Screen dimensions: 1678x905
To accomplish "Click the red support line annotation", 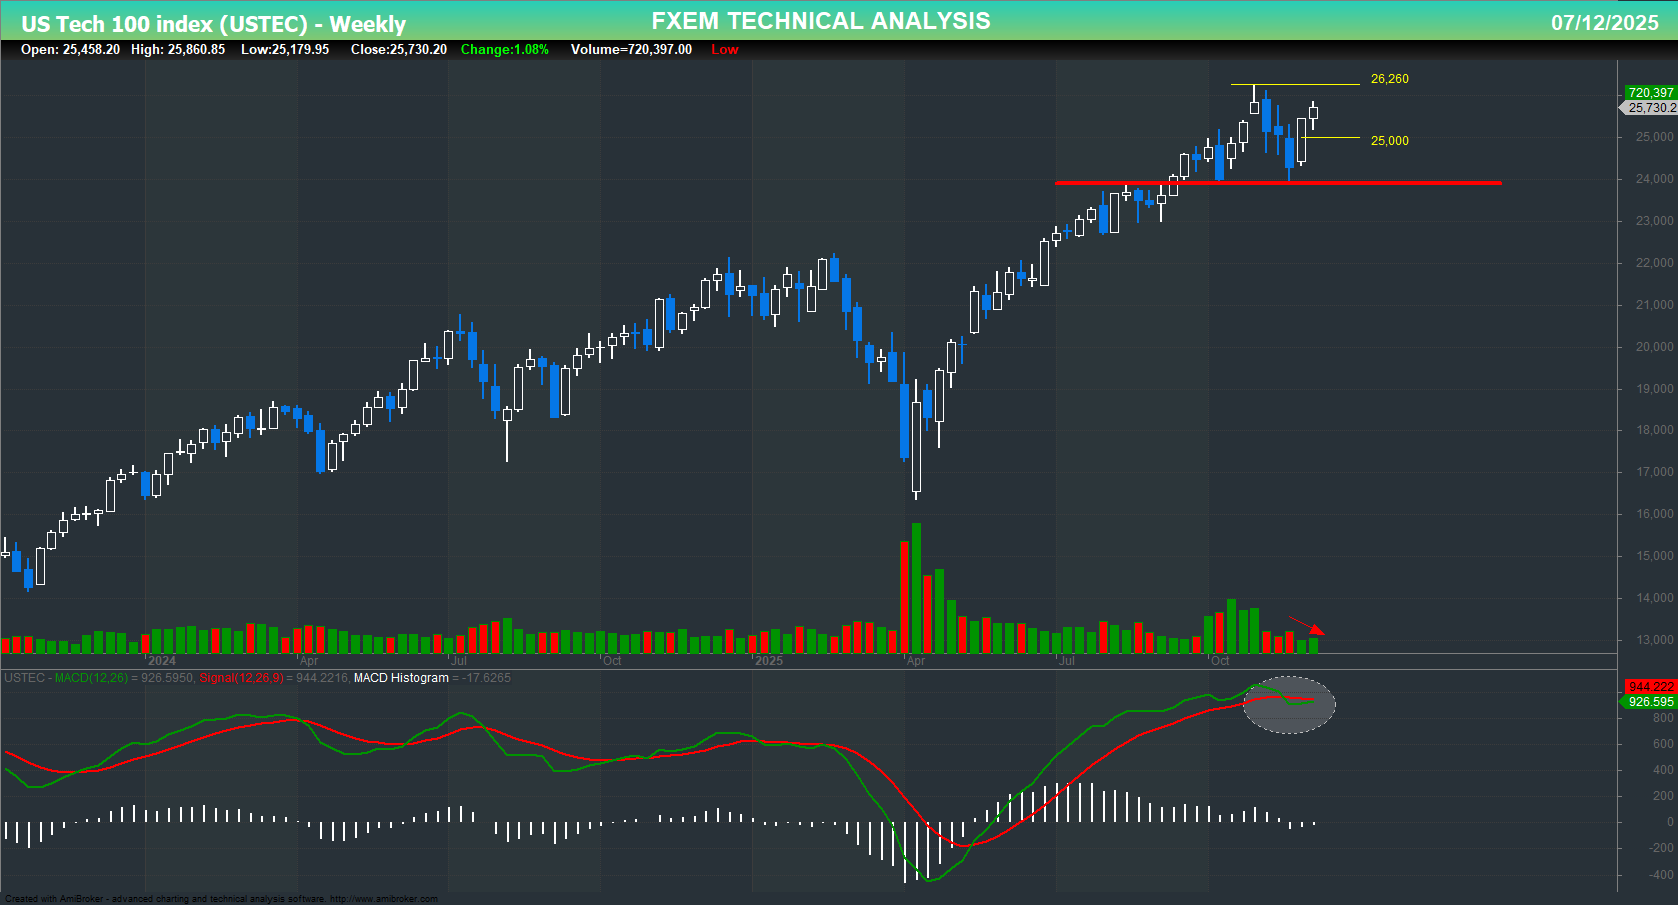I will pos(1280,183).
